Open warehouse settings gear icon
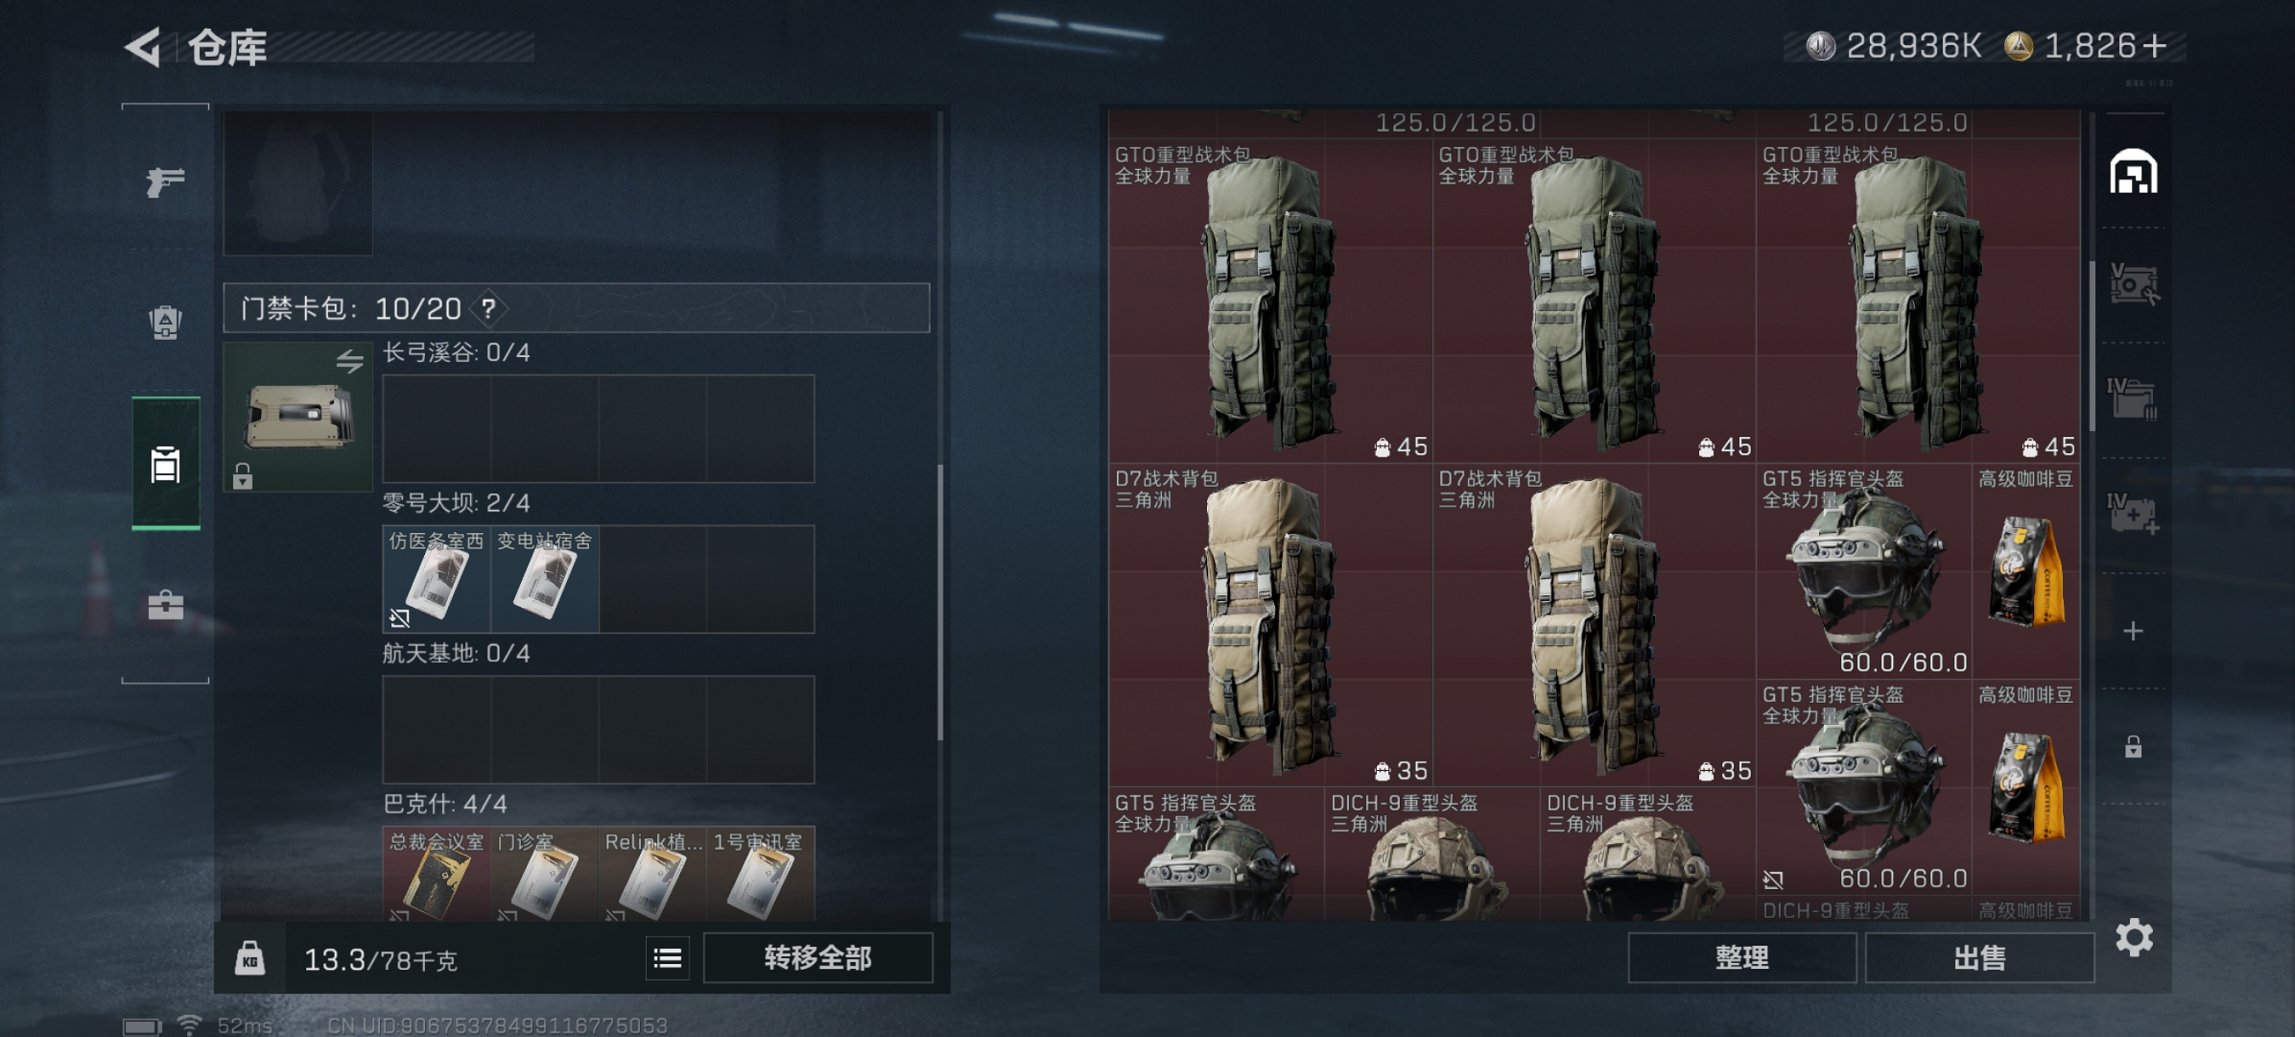This screenshot has height=1037, width=2295. (2134, 937)
